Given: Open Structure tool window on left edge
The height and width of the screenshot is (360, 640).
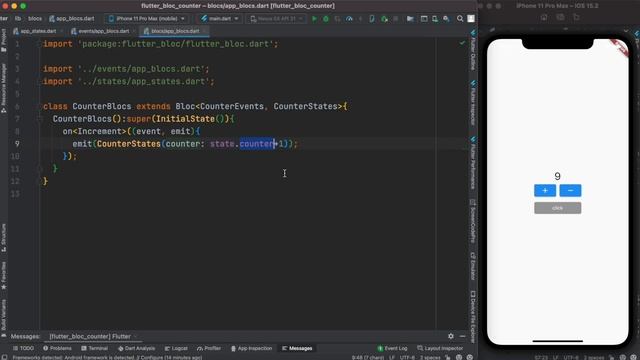Looking at the screenshot, I should click(x=4, y=237).
